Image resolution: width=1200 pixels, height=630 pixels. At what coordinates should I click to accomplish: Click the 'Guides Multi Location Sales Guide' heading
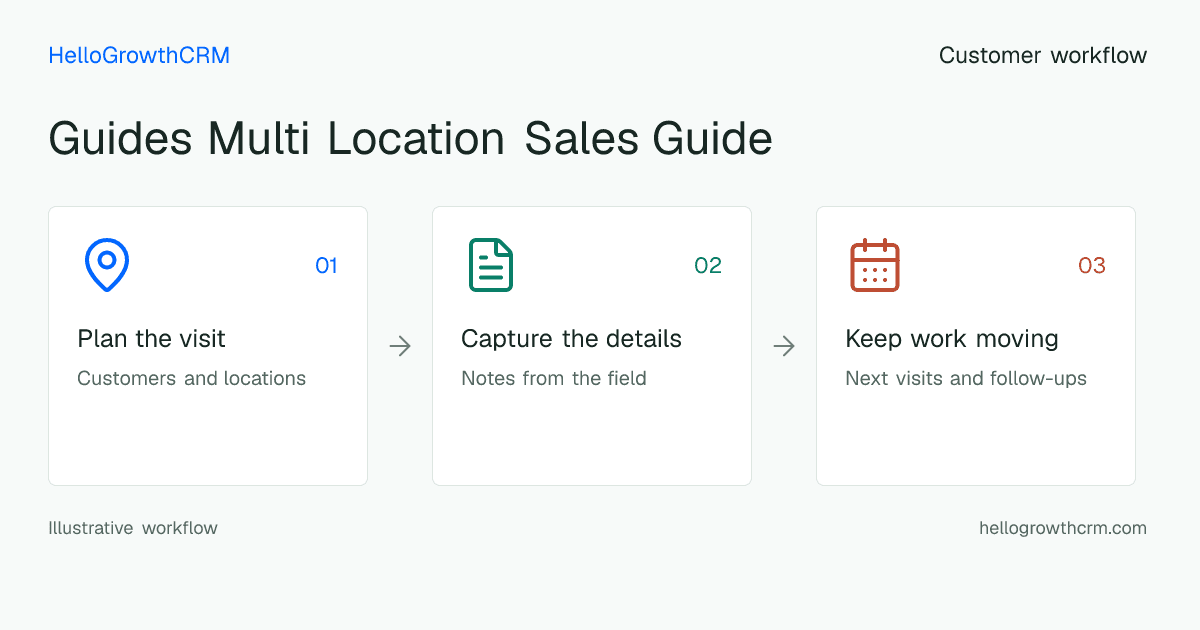click(410, 139)
